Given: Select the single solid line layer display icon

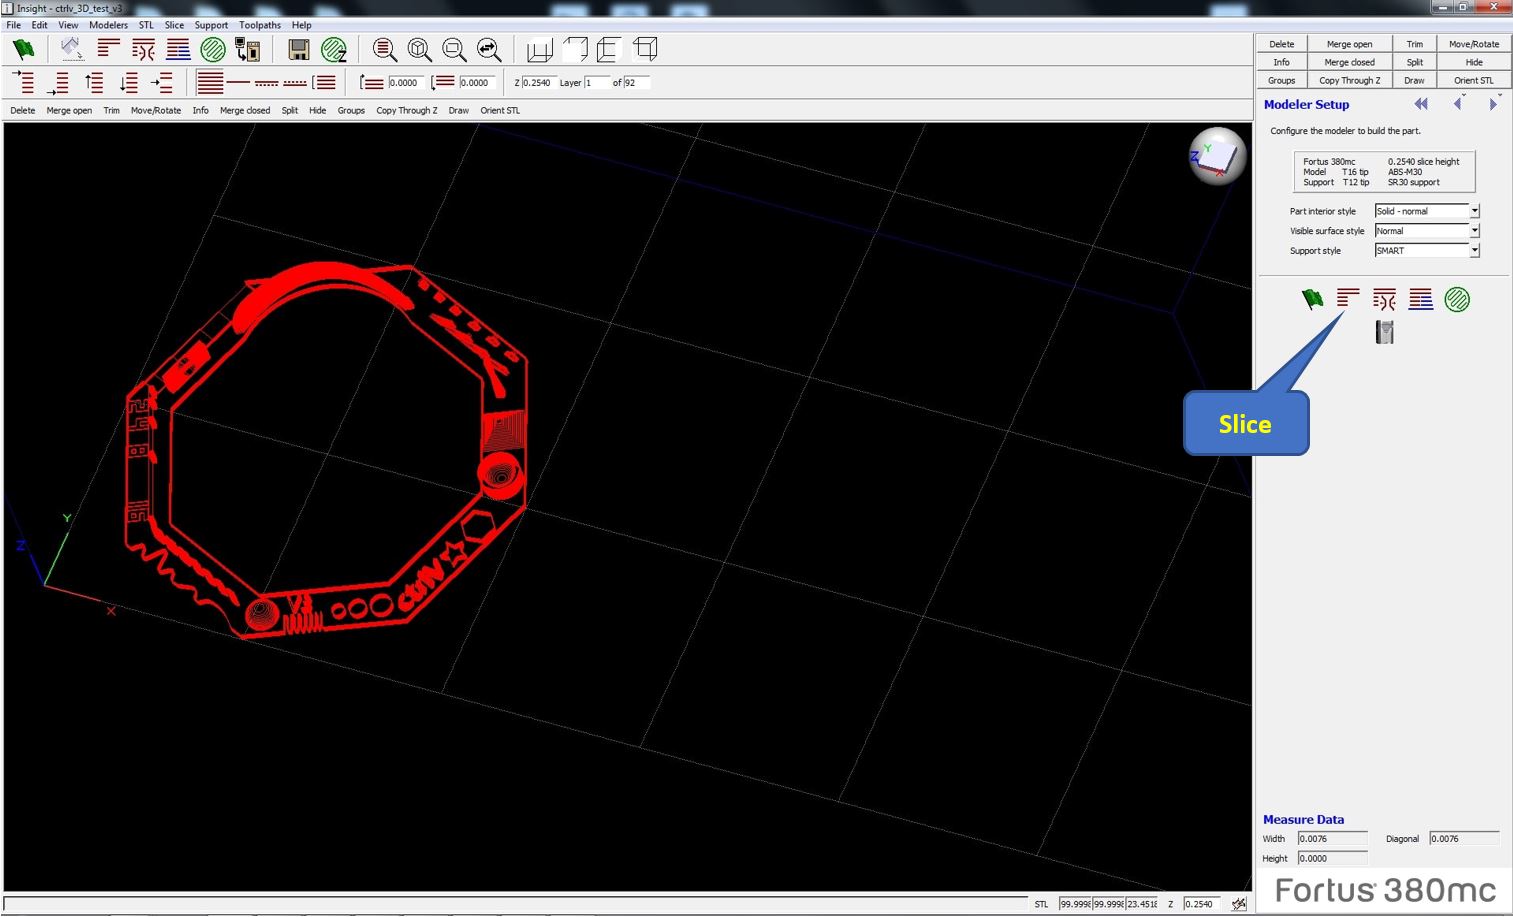Looking at the screenshot, I should [x=238, y=83].
